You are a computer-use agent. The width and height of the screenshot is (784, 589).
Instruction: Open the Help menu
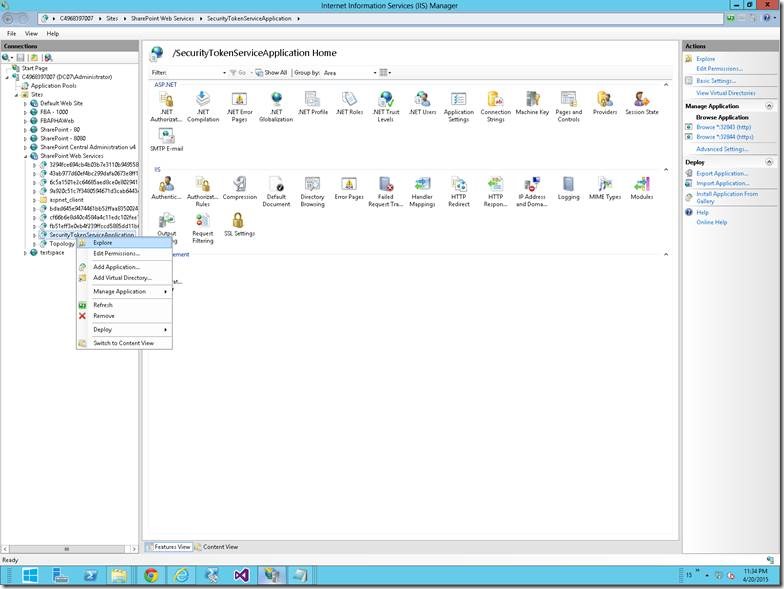click(x=52, y=34)
